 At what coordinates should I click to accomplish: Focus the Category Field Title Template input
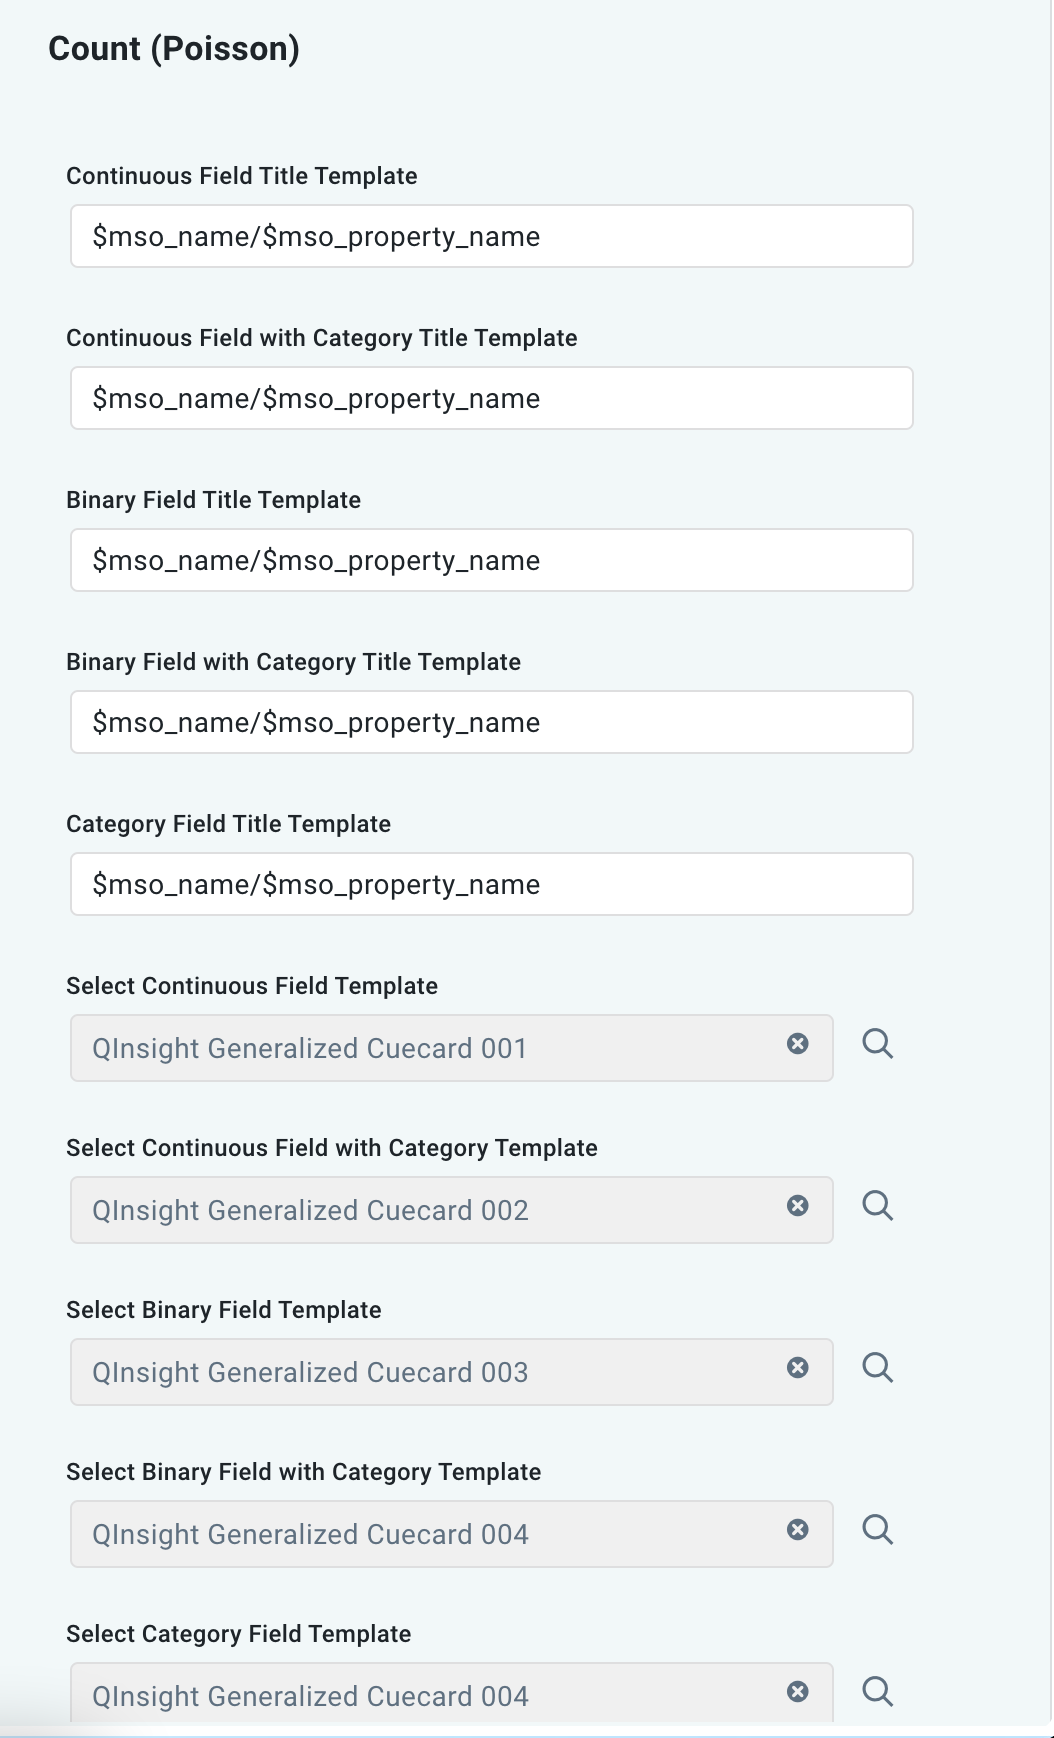[x=490, y=884]
